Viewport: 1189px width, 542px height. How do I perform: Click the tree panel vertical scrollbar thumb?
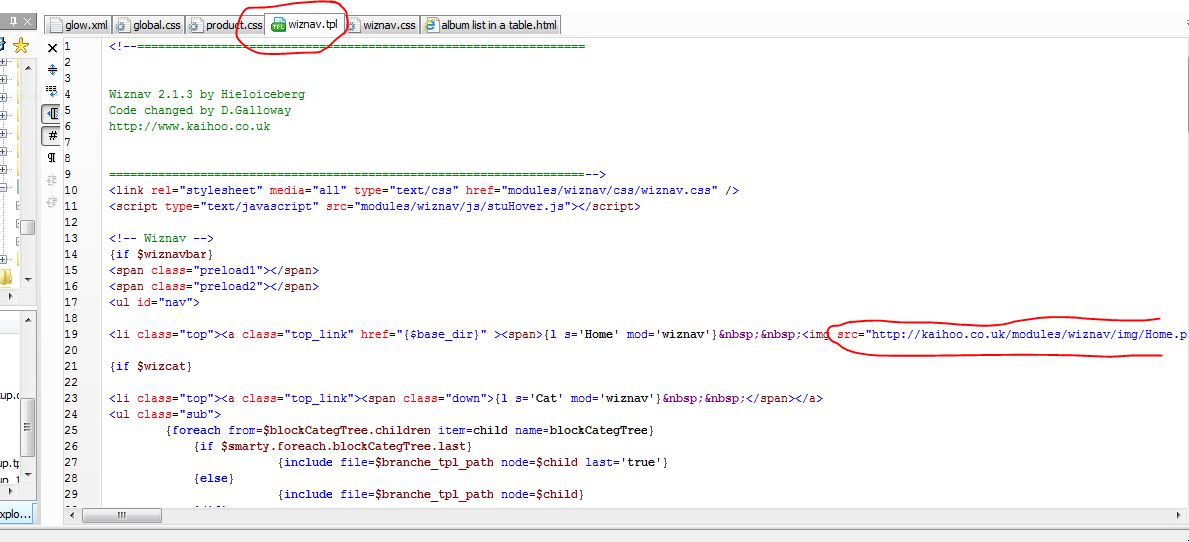pos(28,227)
